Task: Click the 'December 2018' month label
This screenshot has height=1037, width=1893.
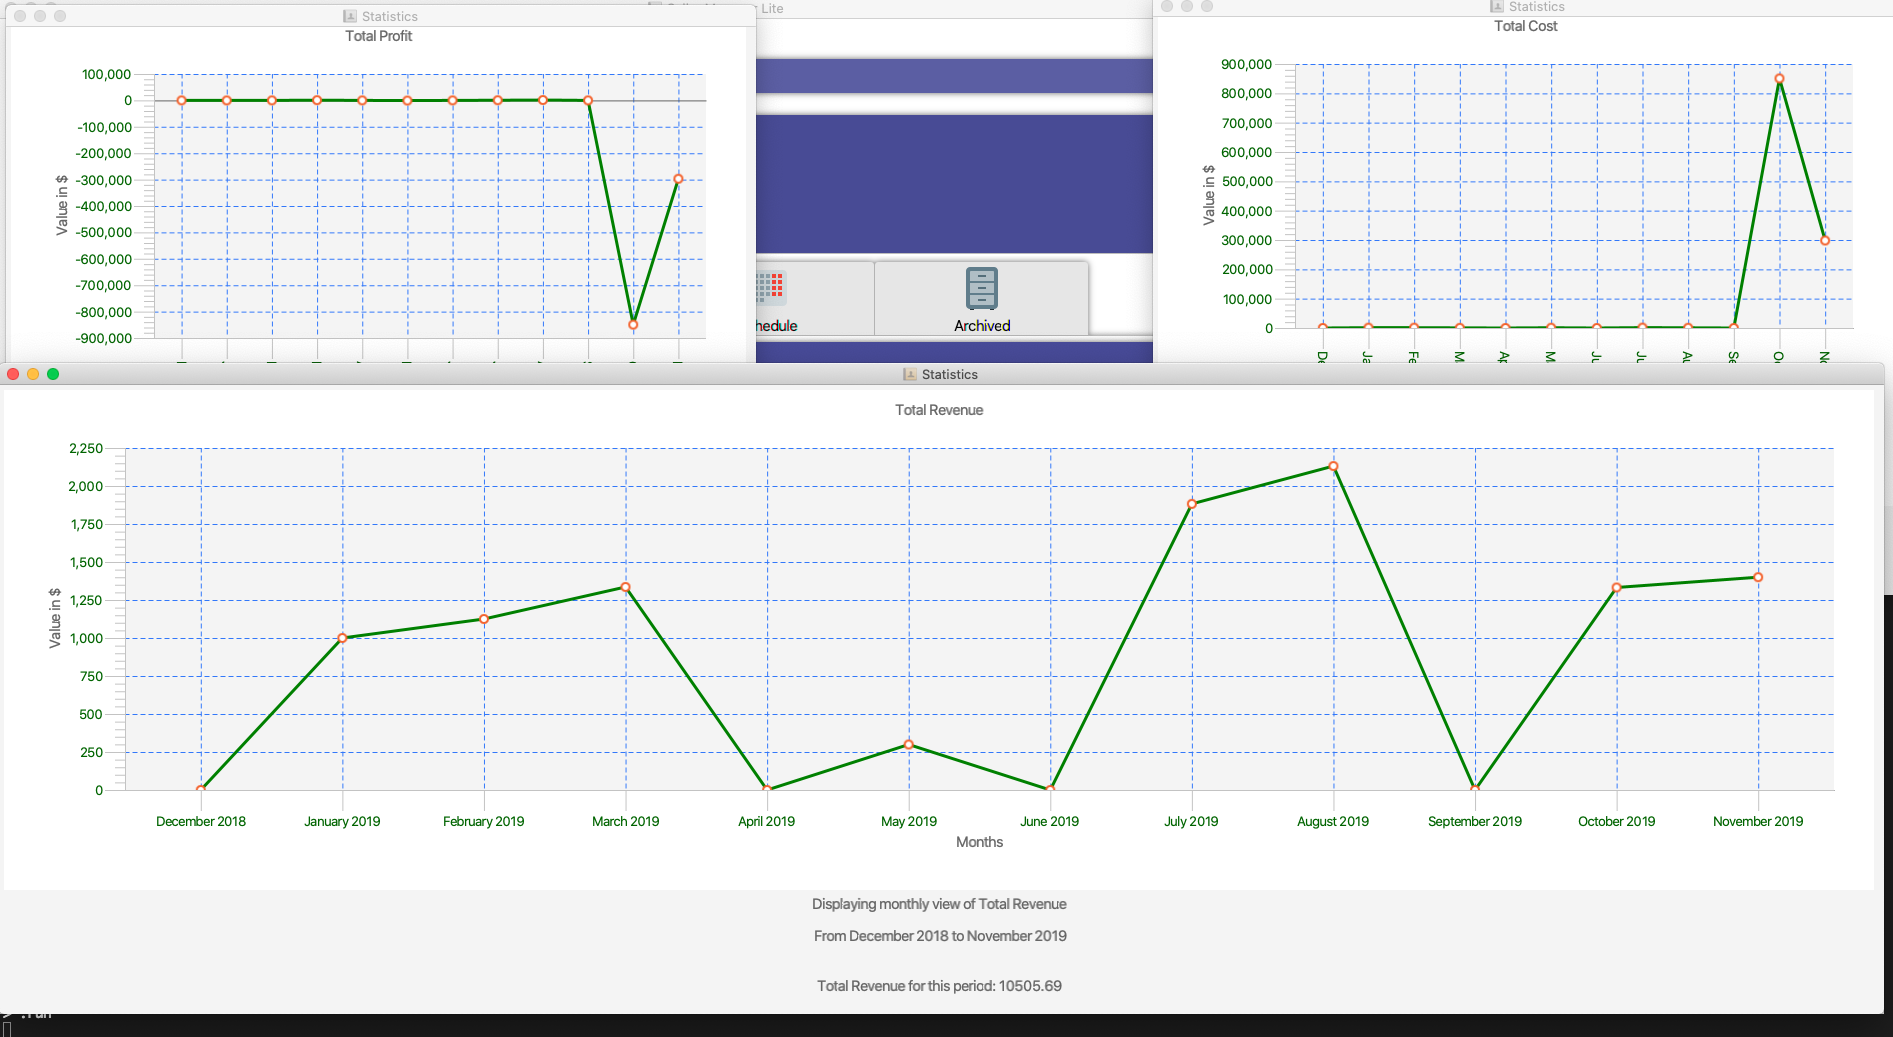Action: click(201, 821)
